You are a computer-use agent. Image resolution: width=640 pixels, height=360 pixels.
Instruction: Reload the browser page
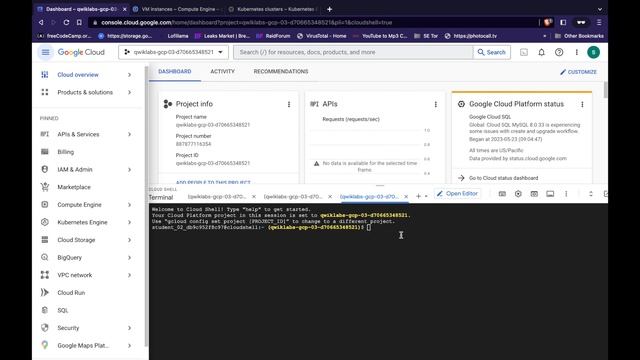point(66,22)
